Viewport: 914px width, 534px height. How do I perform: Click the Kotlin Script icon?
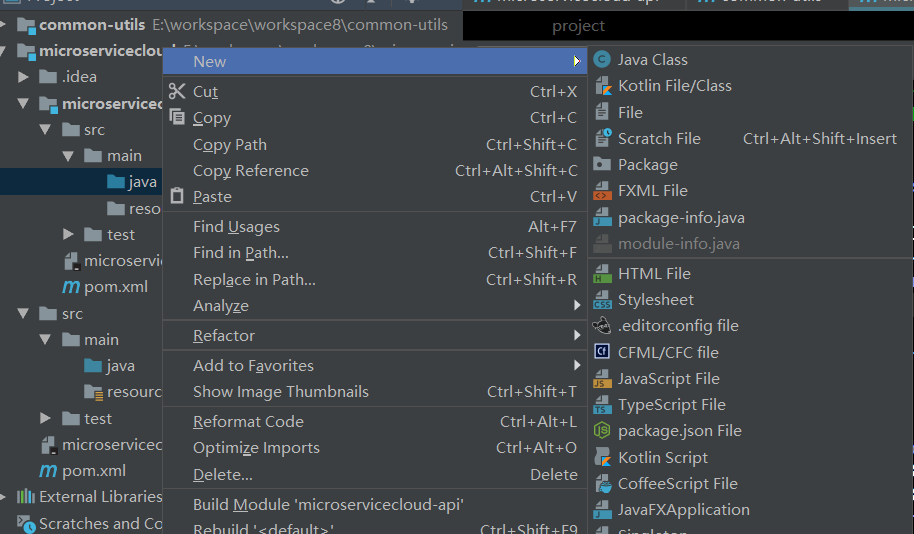pyautogui.click(x=602, y=457)
